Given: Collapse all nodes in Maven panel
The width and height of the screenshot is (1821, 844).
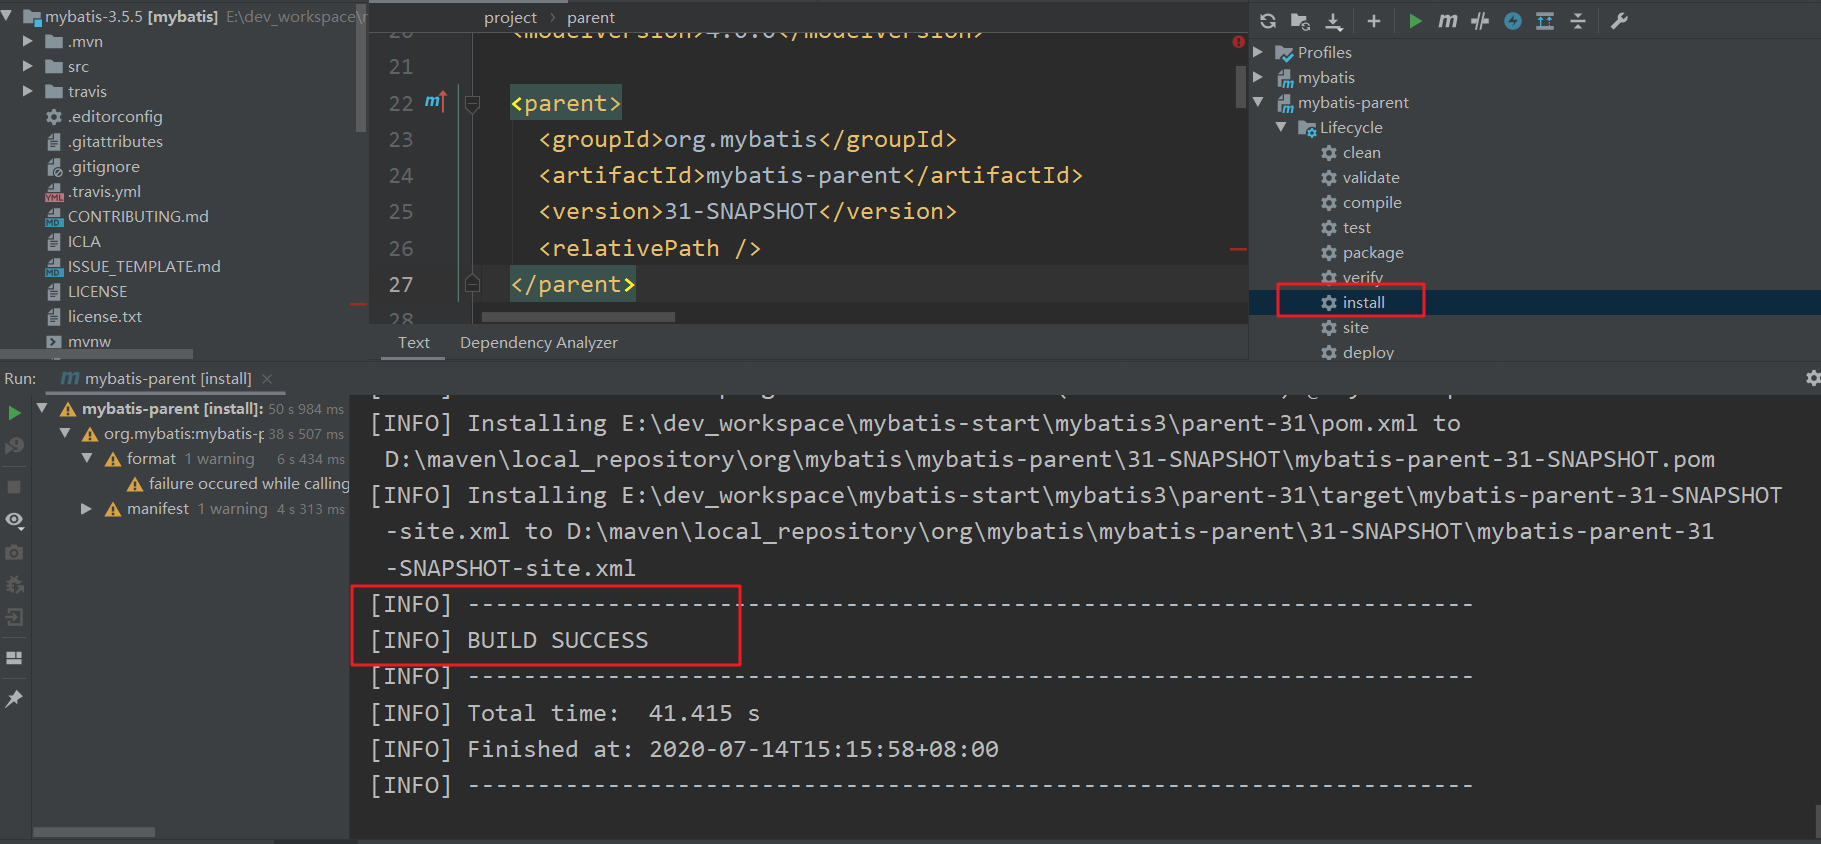Looking at the screenshot, I should tap(1578, 21).
